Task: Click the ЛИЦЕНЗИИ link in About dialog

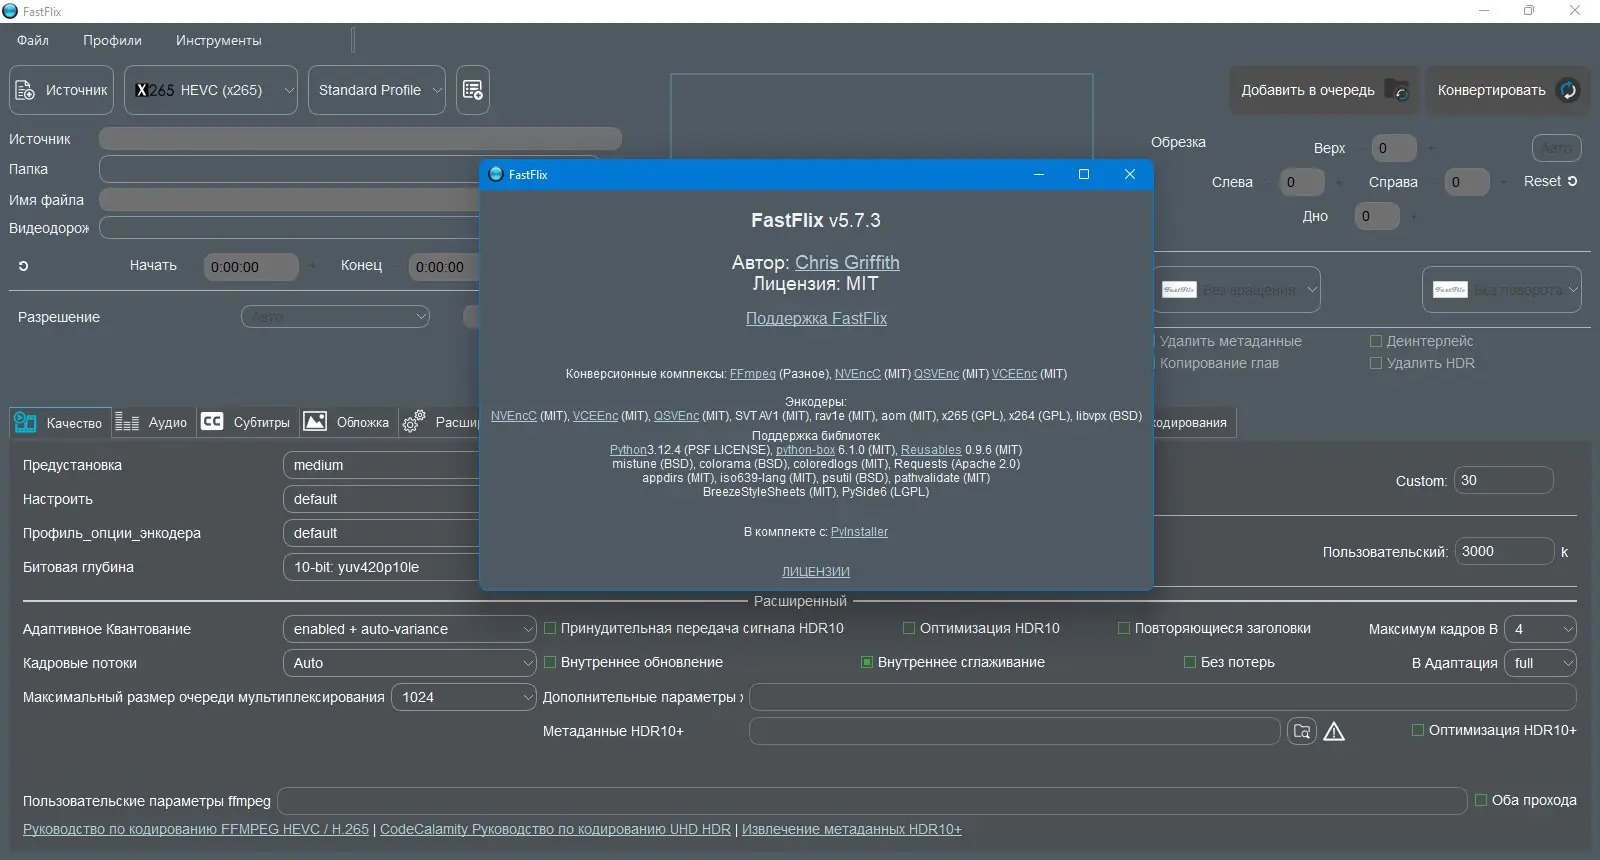Action: [816, 572]
